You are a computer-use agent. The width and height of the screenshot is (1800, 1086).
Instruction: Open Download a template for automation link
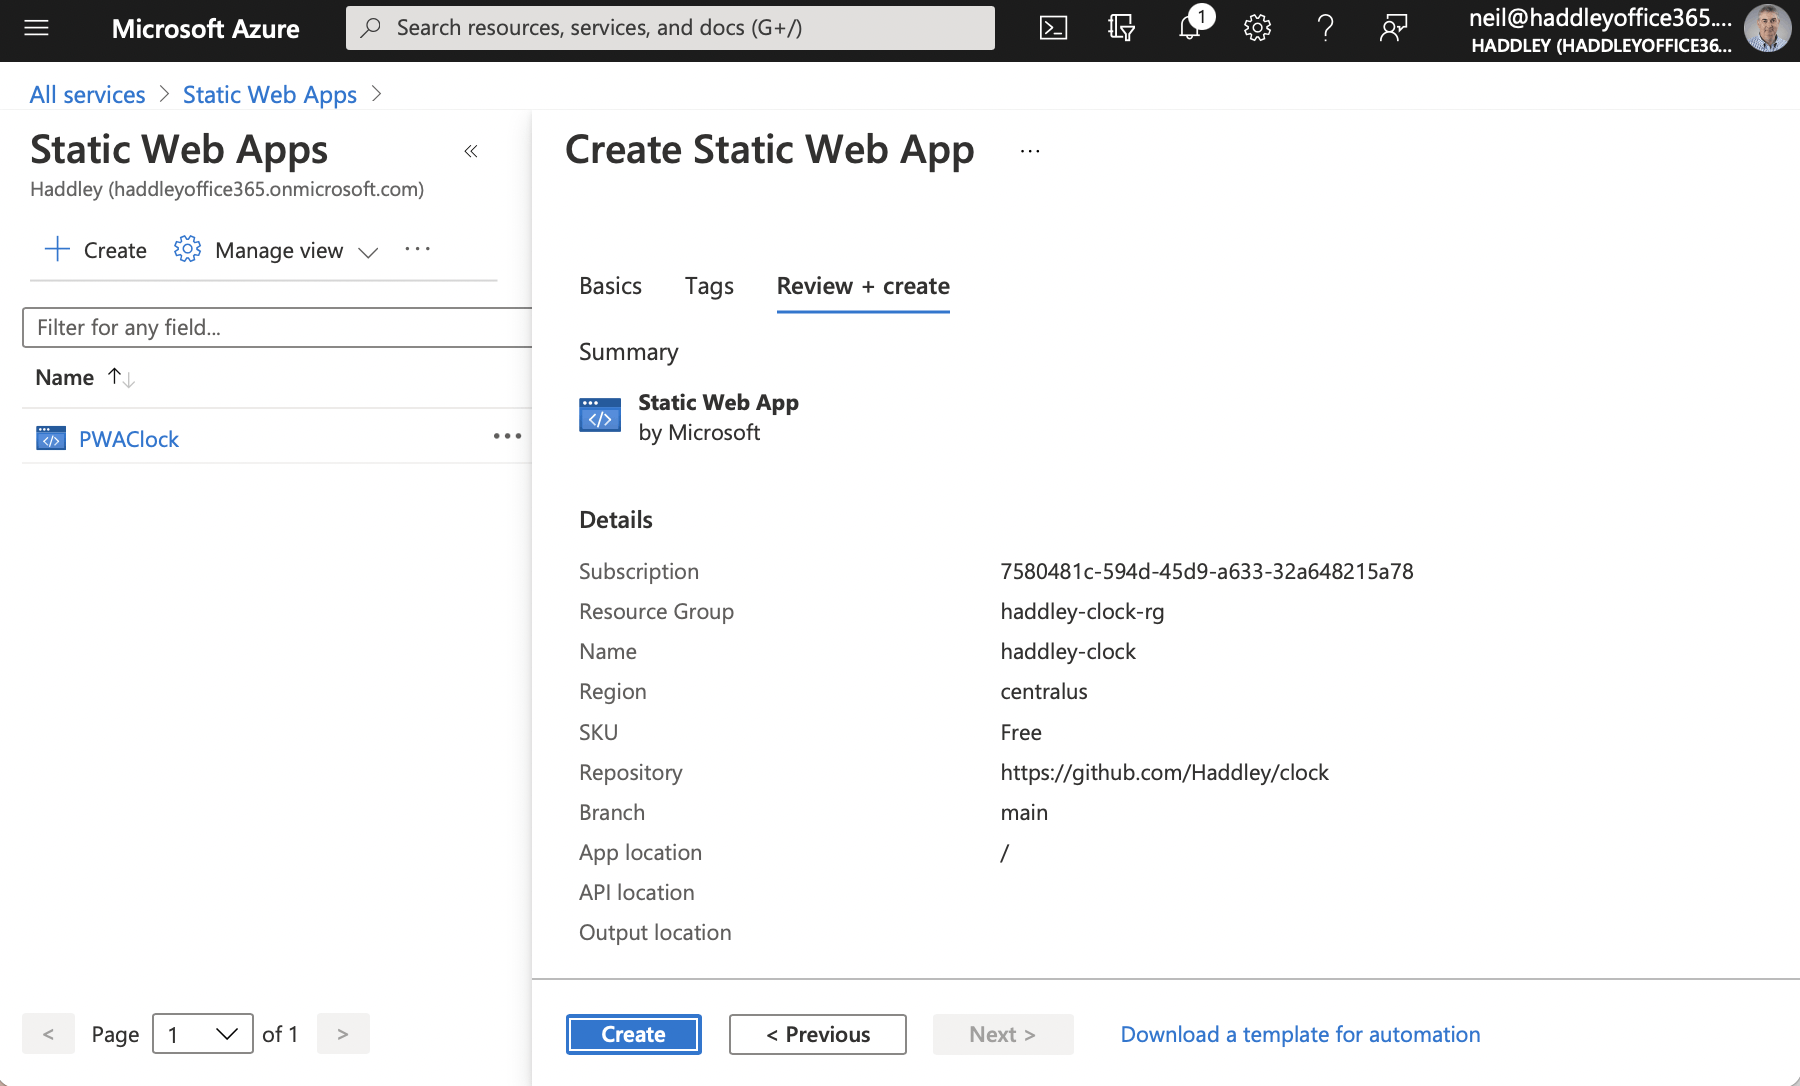coord(1300,1034)
